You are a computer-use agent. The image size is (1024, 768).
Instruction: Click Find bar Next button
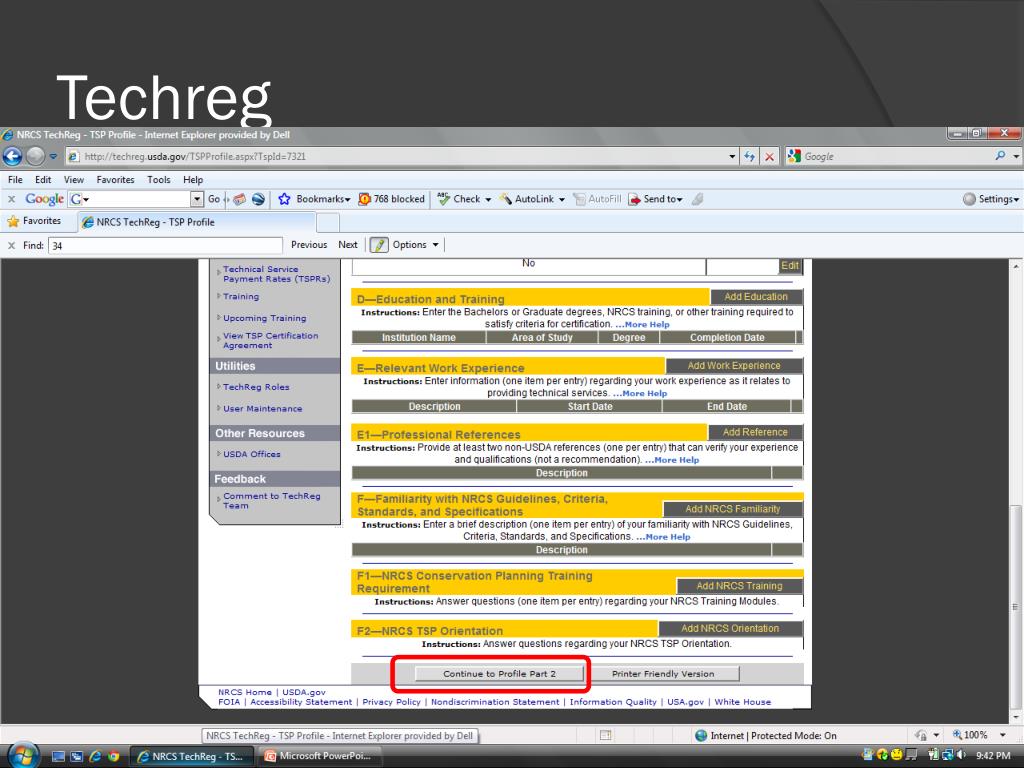tap(347, 245)
